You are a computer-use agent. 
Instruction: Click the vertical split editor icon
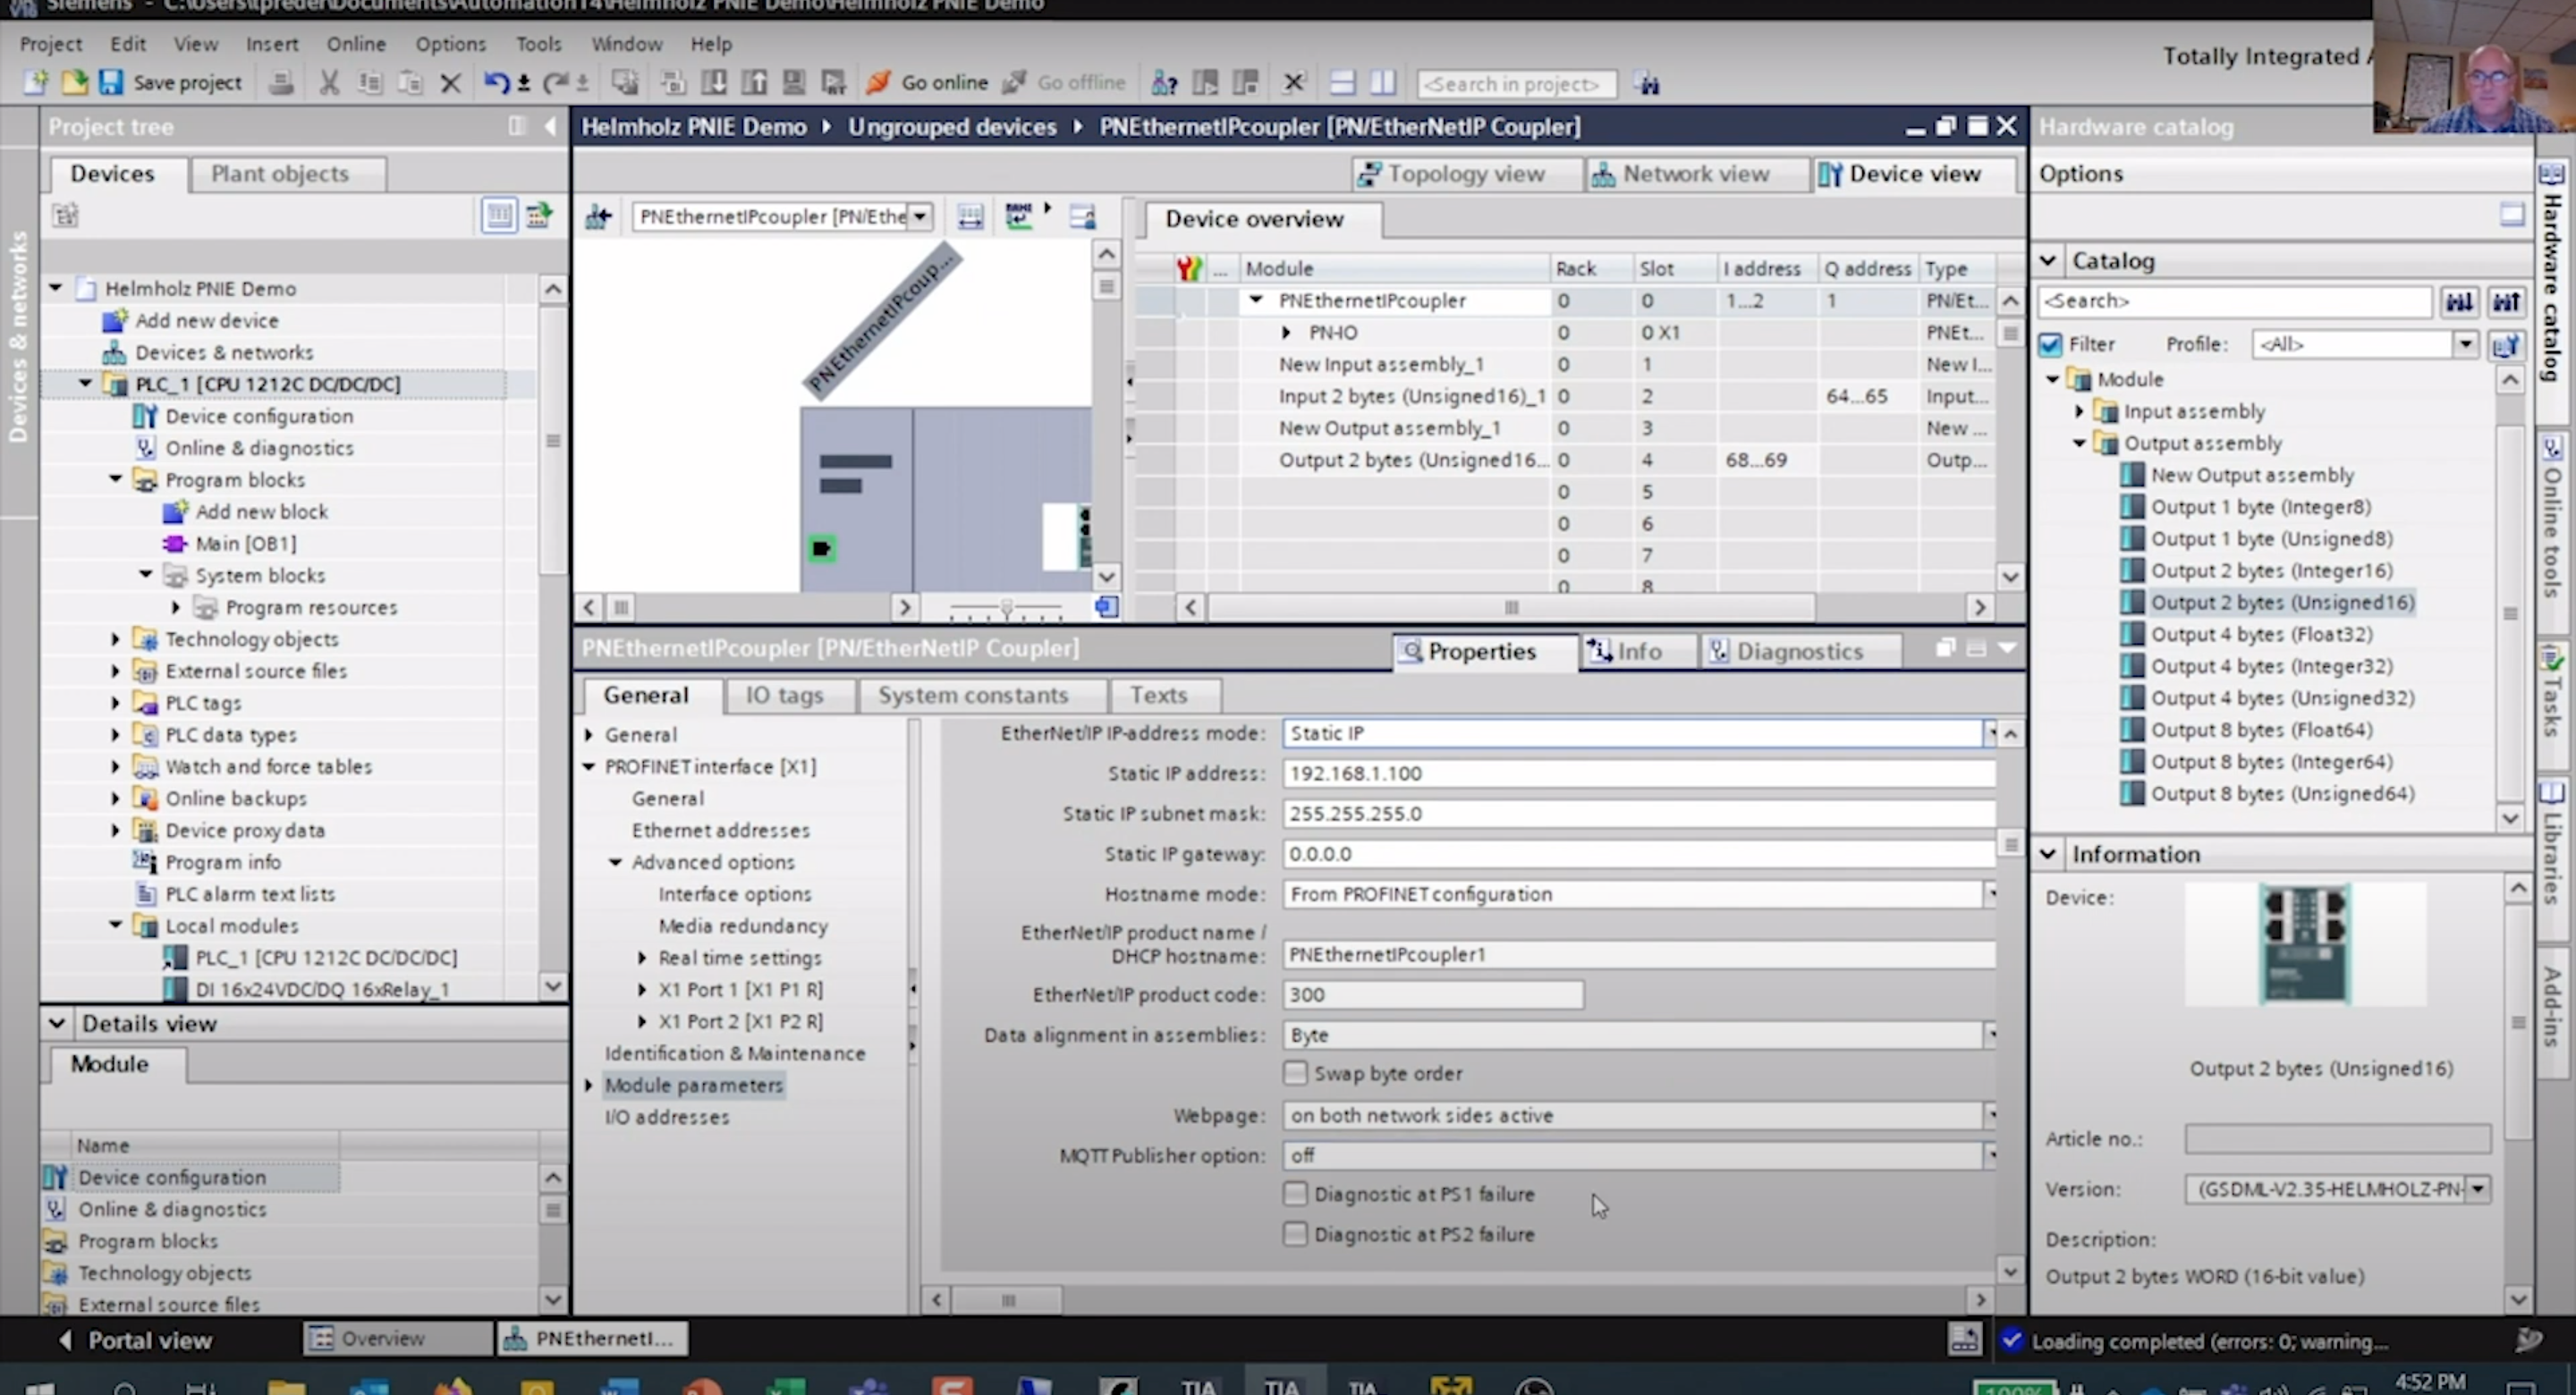click(x=1383, y=83)
